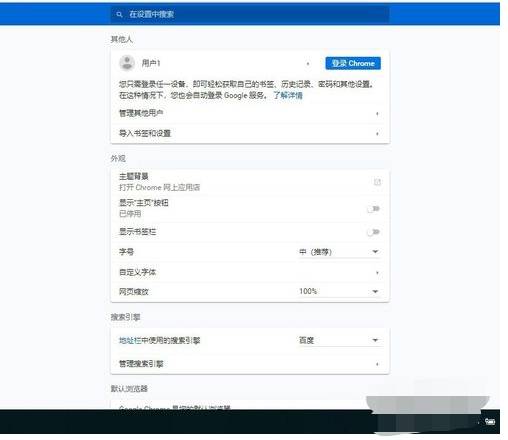Toggle the 显示"主页"按钮 switch
This screenshot has height=440, width=508.
coord(373,209)
